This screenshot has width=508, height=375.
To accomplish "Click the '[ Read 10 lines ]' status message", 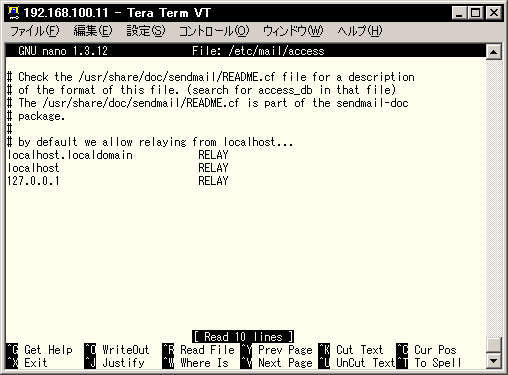I will 243,337.
